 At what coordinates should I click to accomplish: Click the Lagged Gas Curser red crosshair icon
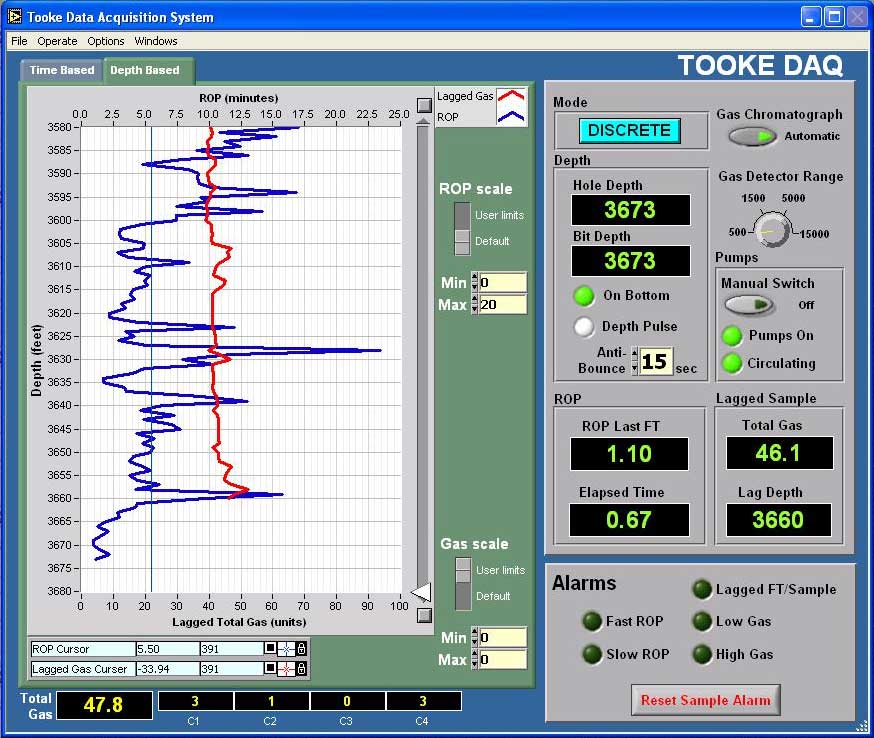pos(286,668)
